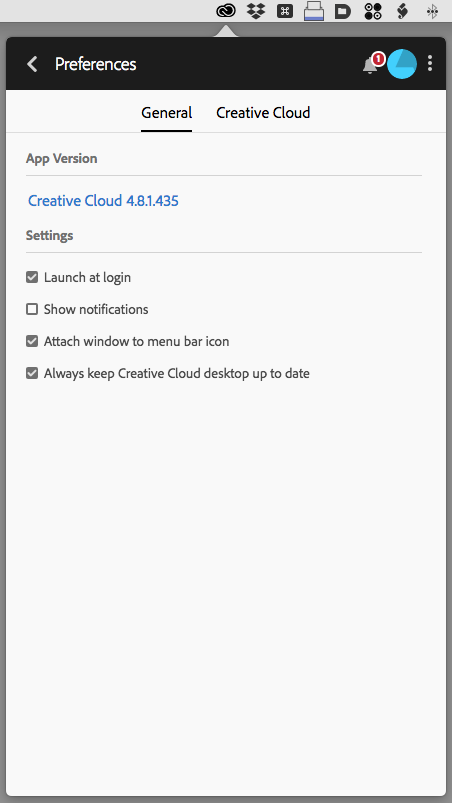The width and height of the screenshot is (452, 803).
Task: Click the command-key menu bar icon
Action: click(x=285, y=11)
